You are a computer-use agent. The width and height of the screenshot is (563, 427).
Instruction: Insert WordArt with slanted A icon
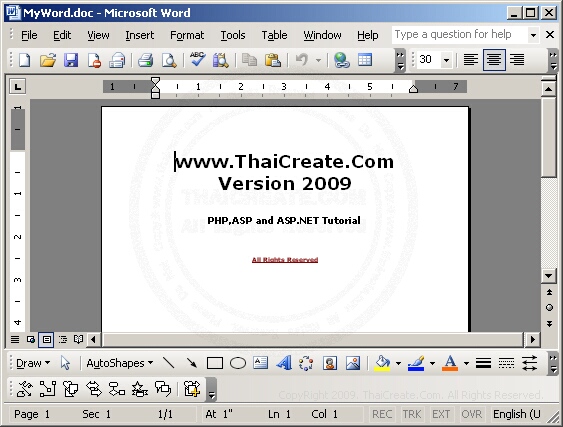click(x=284, y=363)
